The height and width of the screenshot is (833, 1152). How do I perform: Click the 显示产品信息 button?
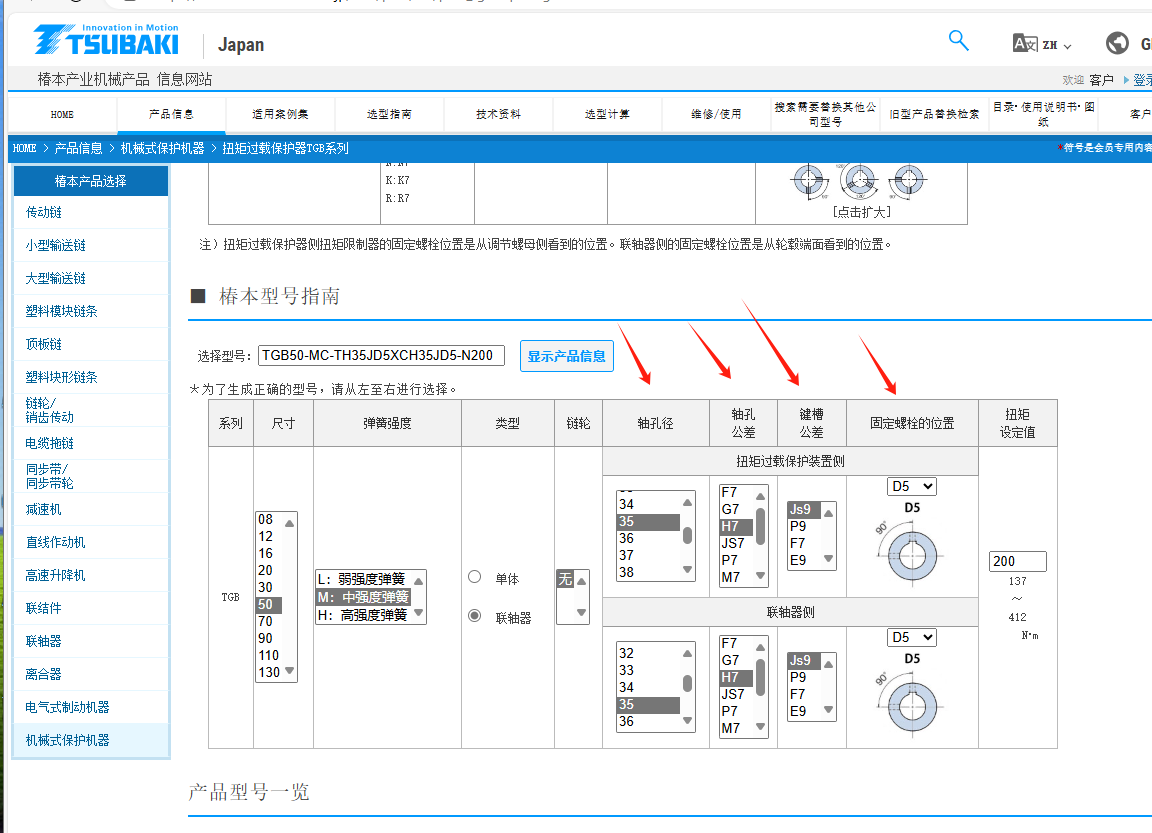[x=566, y=356]
